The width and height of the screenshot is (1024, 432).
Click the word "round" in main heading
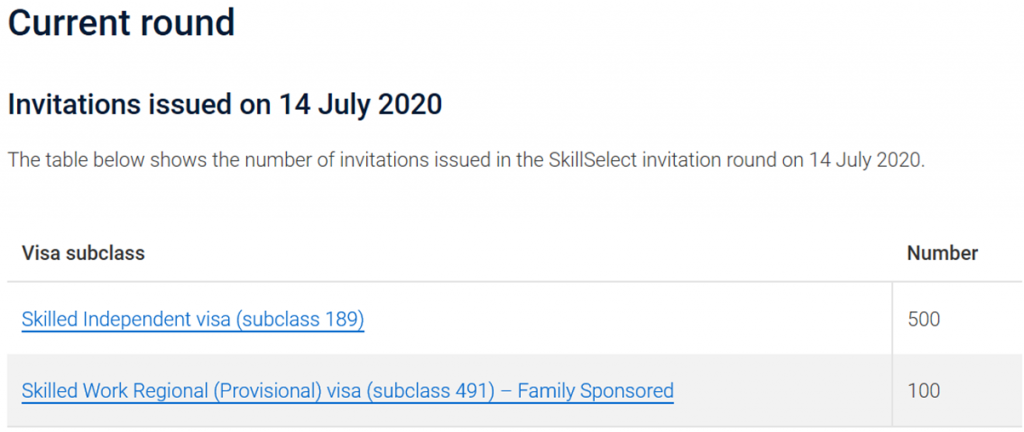pyautogui.click(x=189, y=22)
